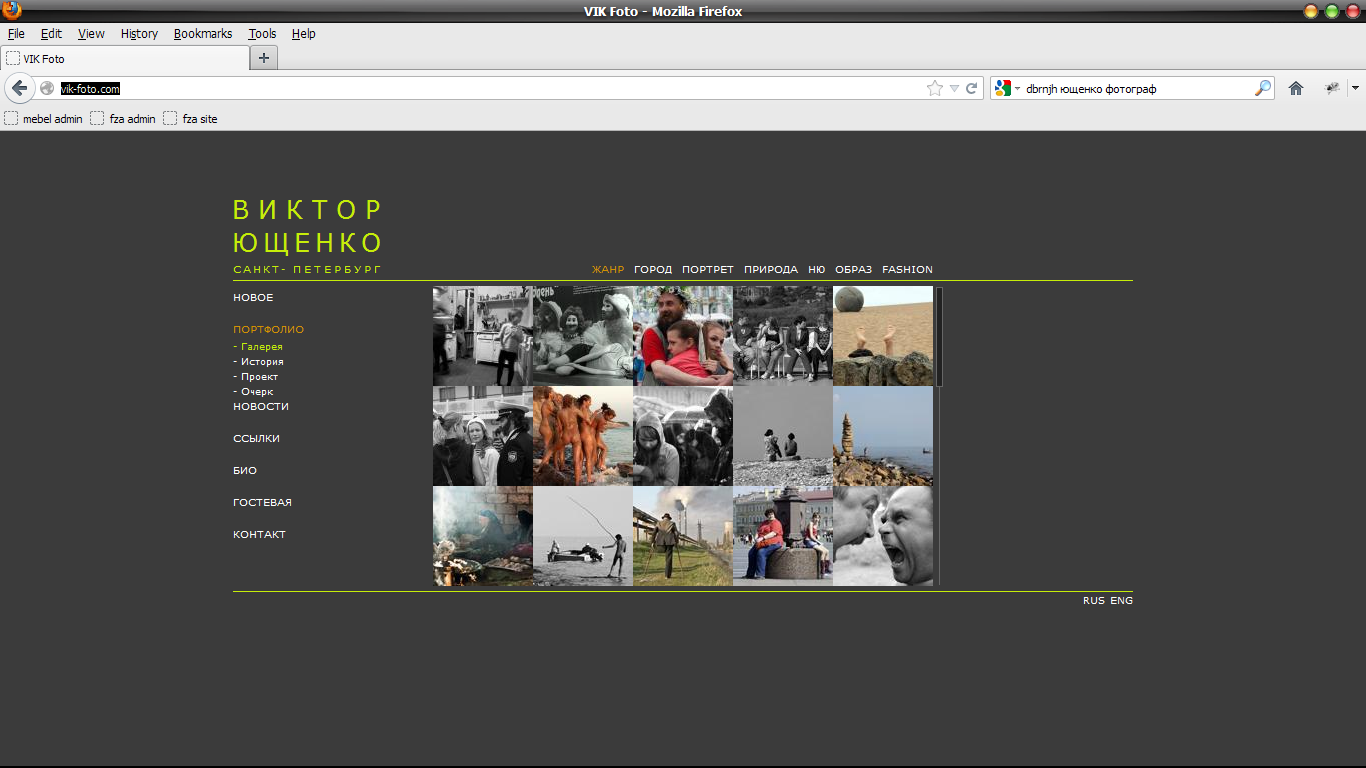Click the magnifying glass search icon
This screenshot has width=1366, height=768.
tap(1263, 88)
